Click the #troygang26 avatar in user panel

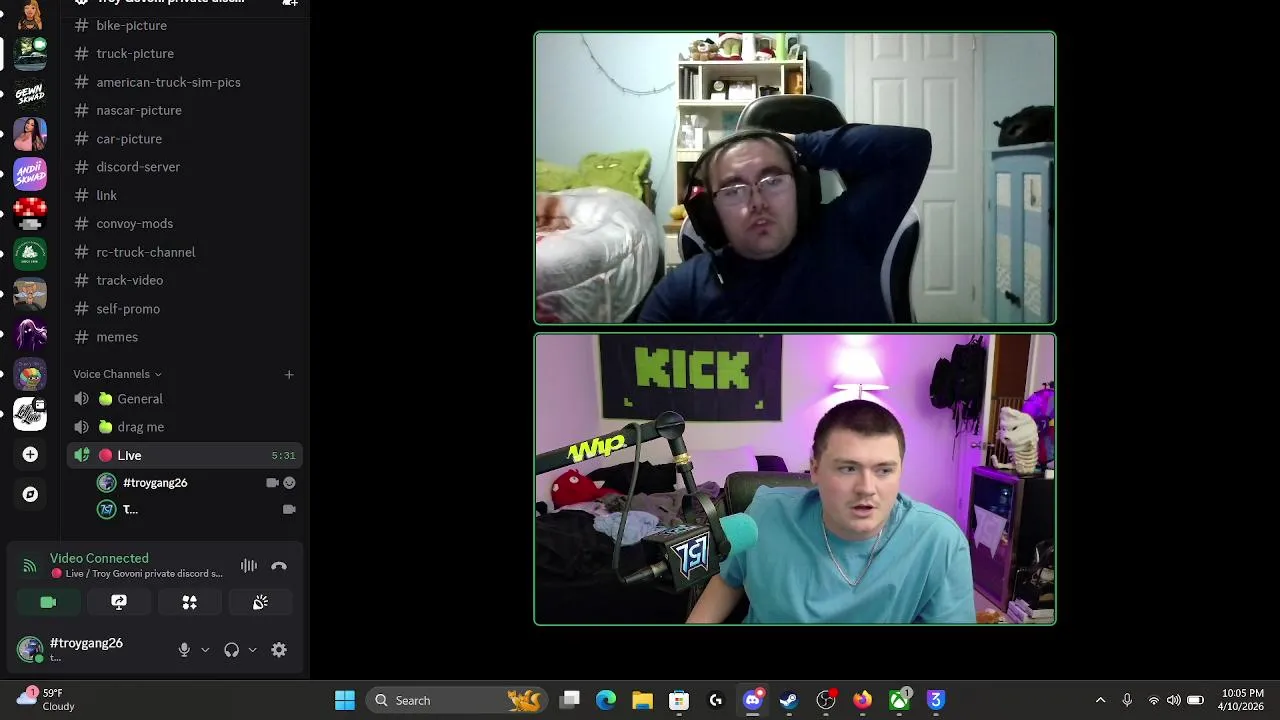pos(30,649)
